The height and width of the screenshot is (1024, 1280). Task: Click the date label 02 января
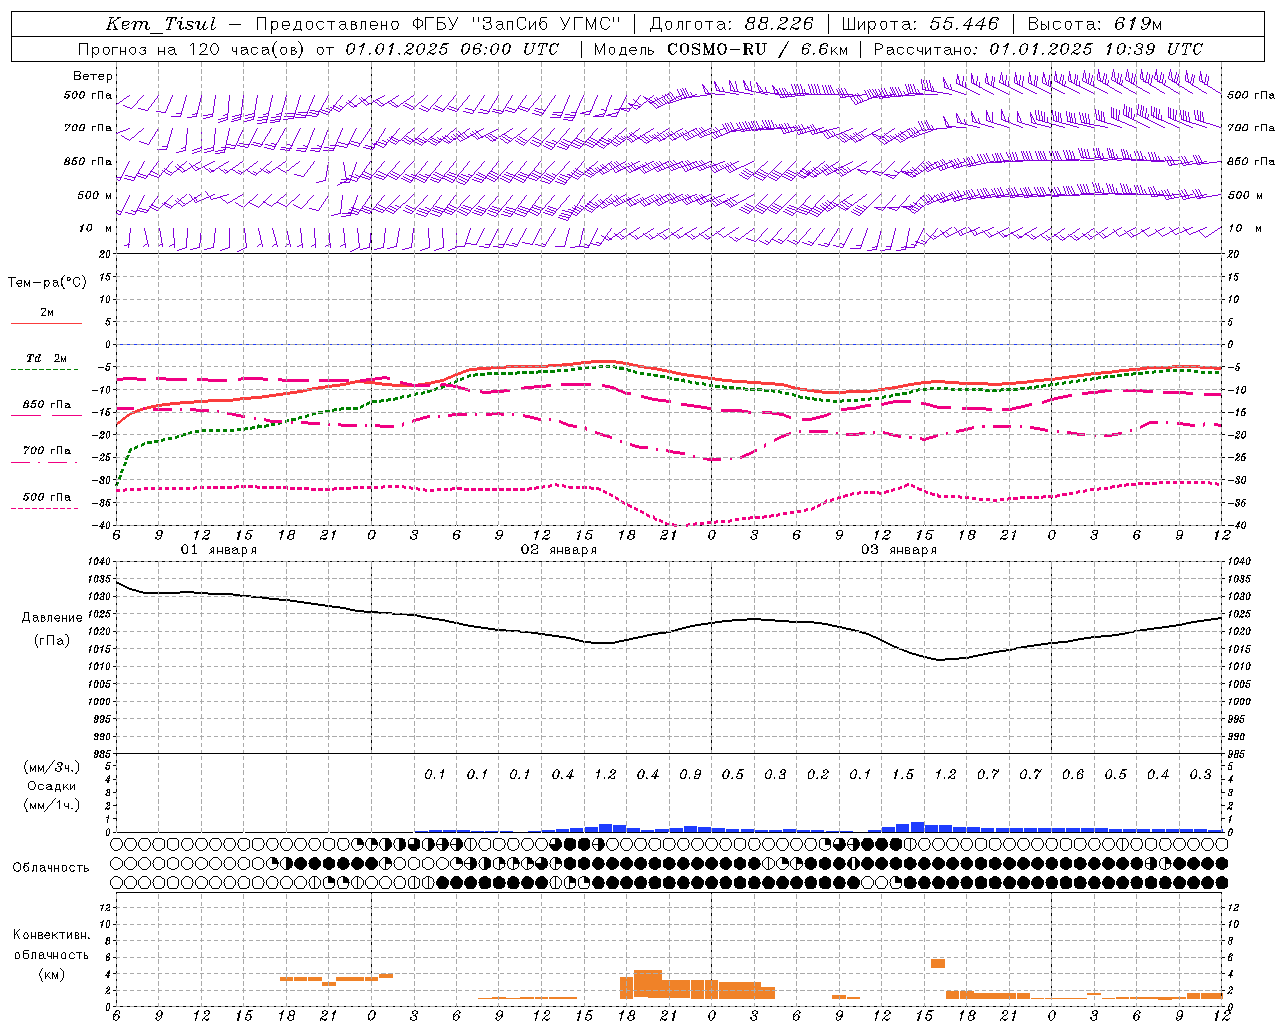[558, 550]
